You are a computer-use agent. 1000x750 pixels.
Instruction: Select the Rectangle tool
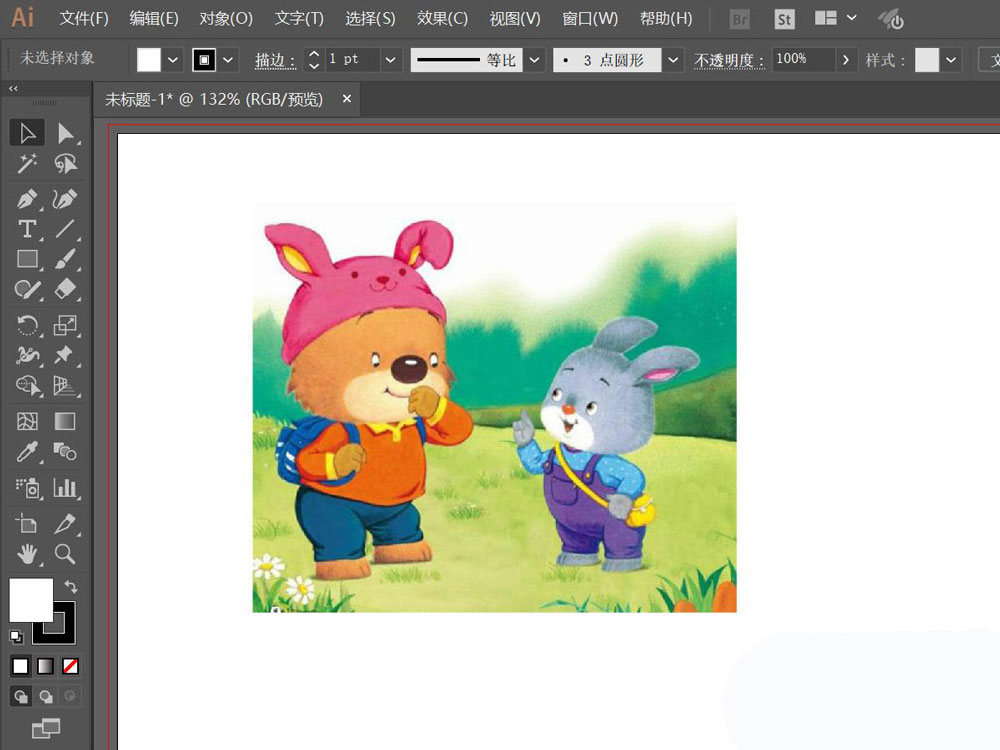[27, 259]
